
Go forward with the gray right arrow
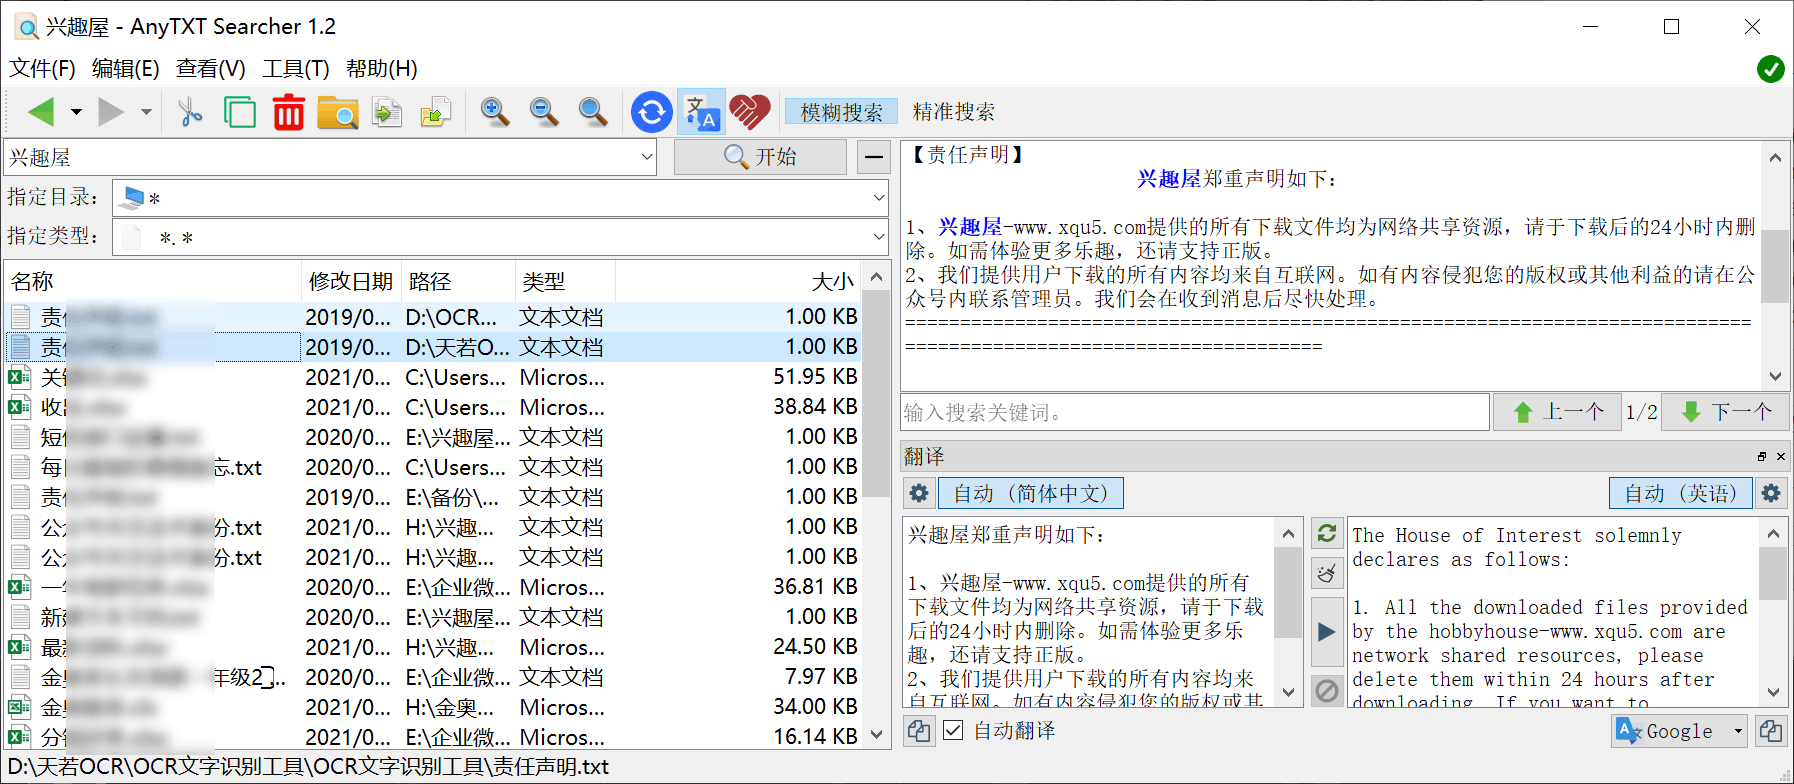[111, 112]
